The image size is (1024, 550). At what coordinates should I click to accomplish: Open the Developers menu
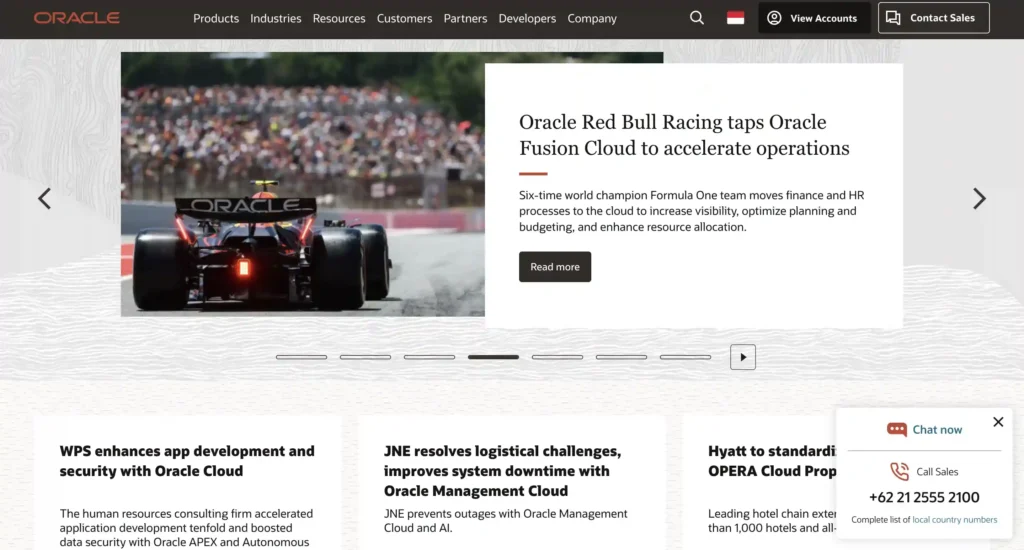tap(527, 18)
